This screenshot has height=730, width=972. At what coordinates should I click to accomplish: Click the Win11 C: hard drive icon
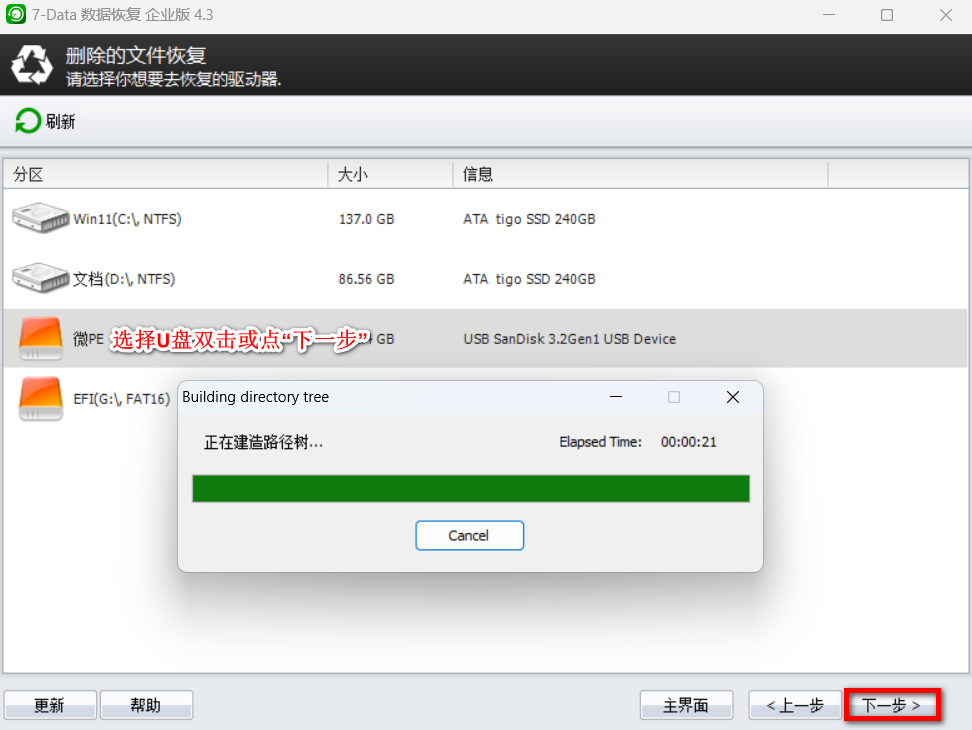point(40,218)
